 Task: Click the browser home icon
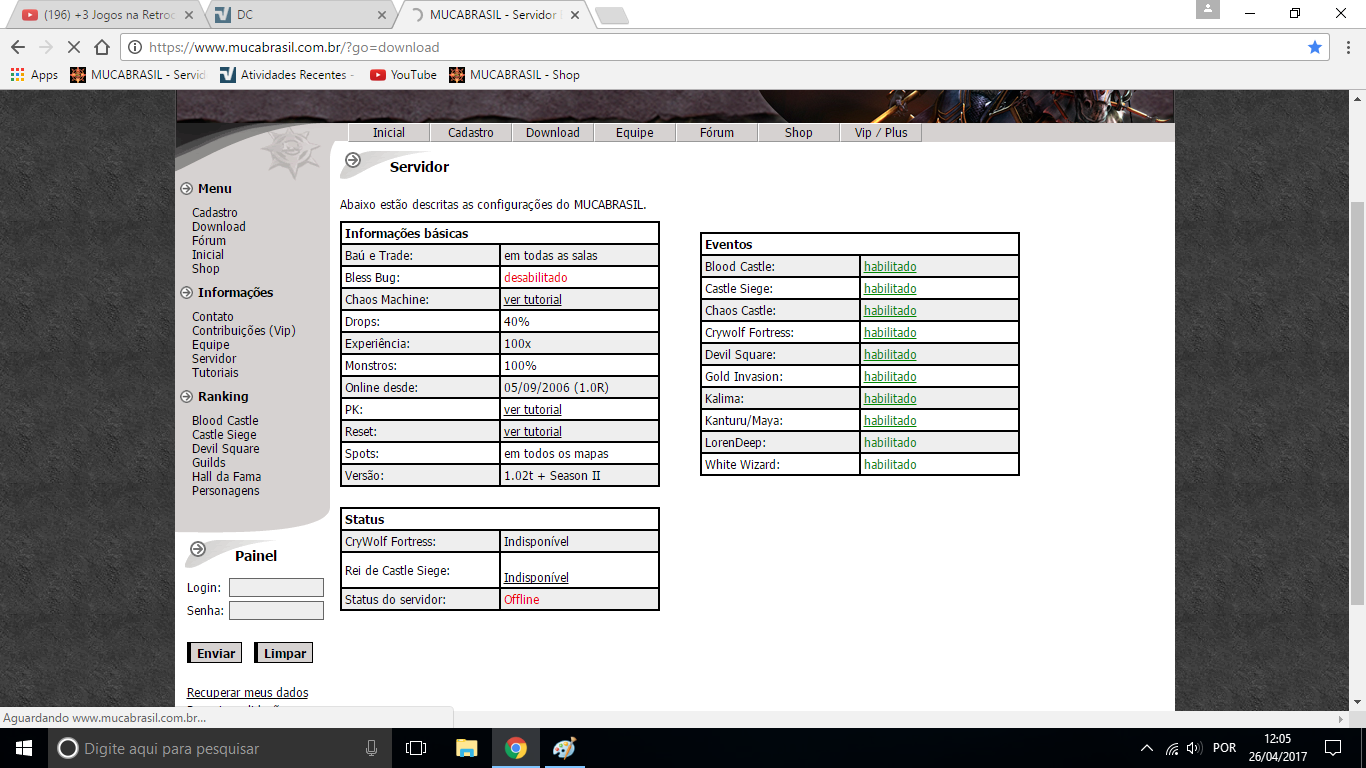(x=101, y=47)
